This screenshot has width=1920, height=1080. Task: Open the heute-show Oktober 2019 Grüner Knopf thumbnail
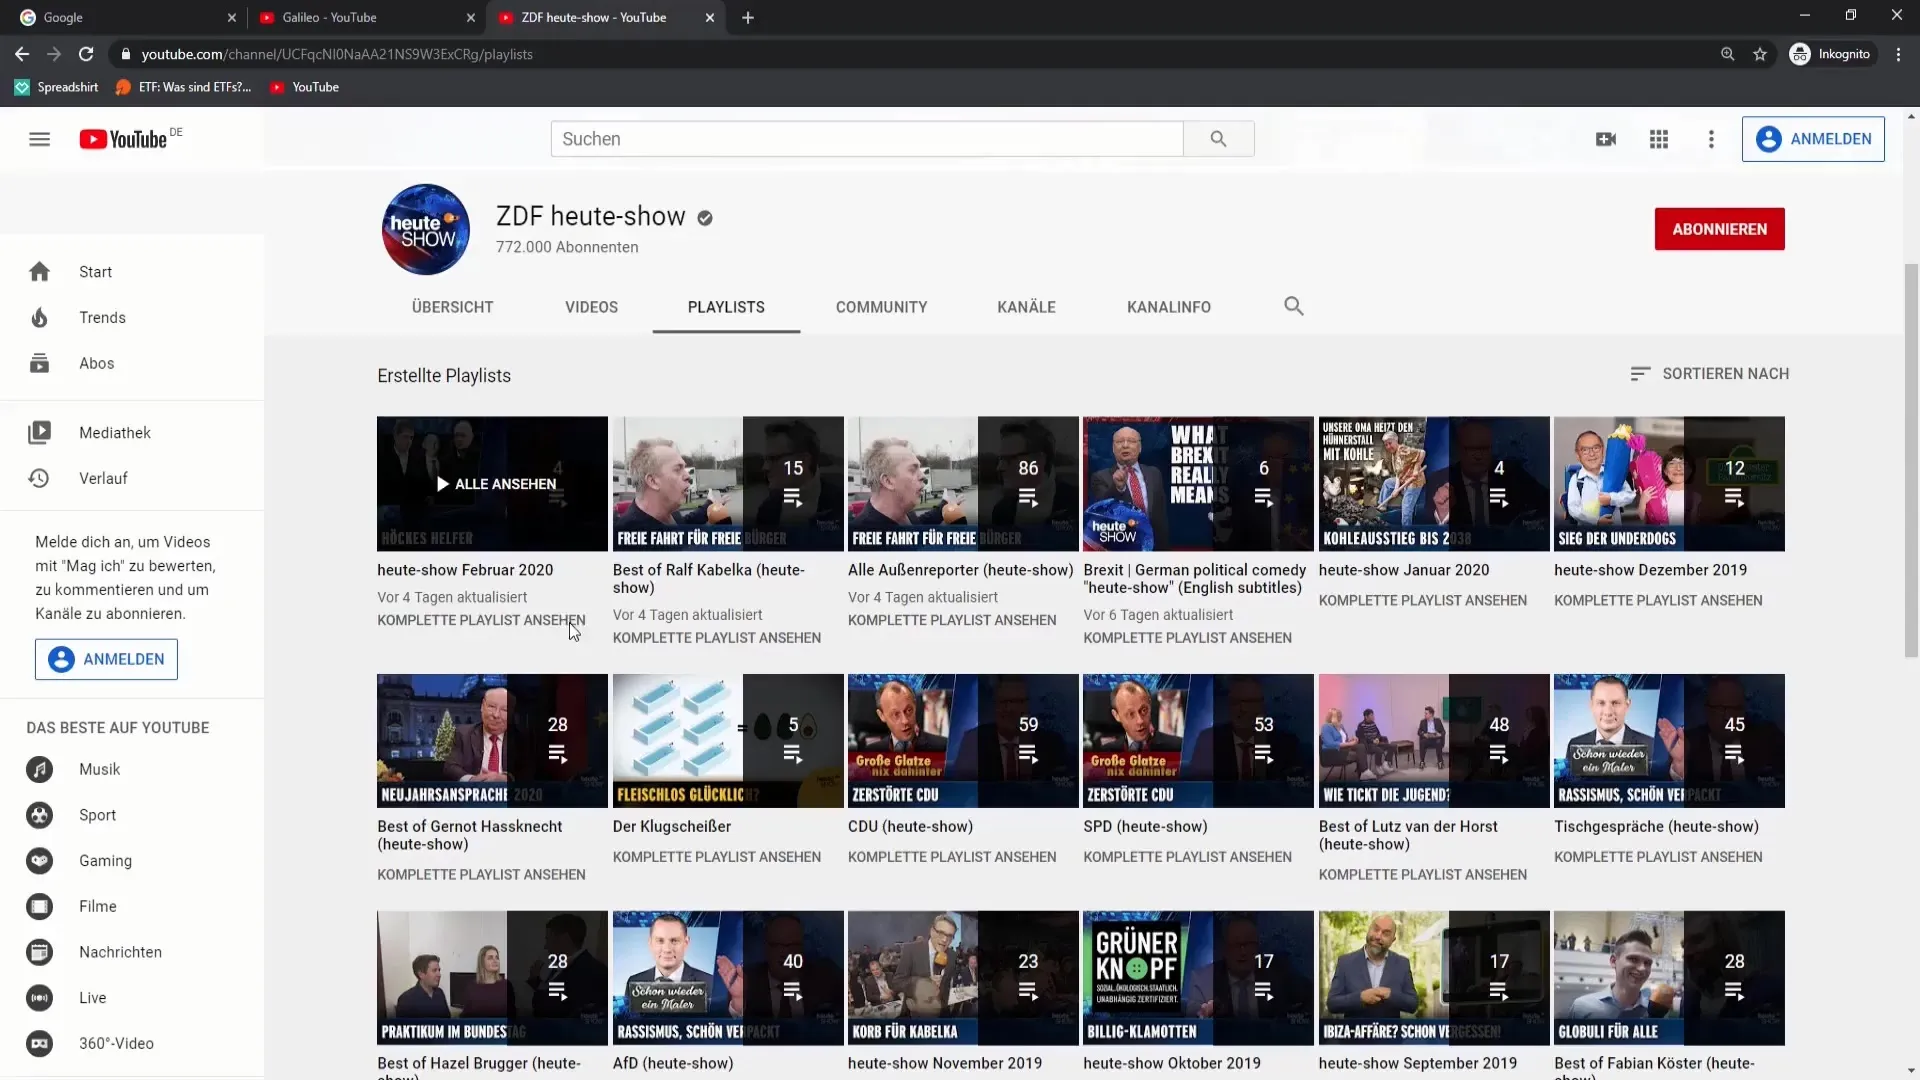(1198, 978)
